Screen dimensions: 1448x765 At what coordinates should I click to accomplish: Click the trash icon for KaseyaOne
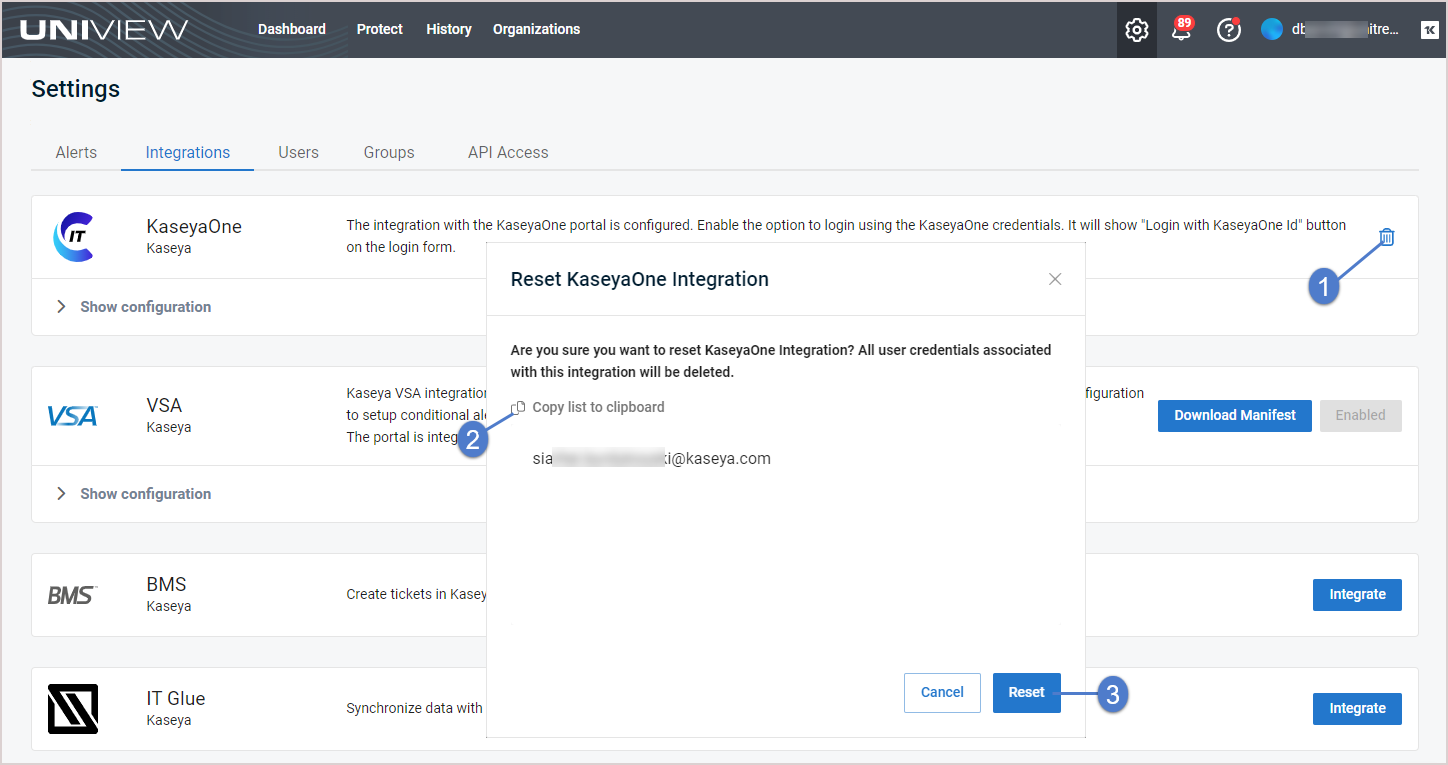pos(1386,237)
